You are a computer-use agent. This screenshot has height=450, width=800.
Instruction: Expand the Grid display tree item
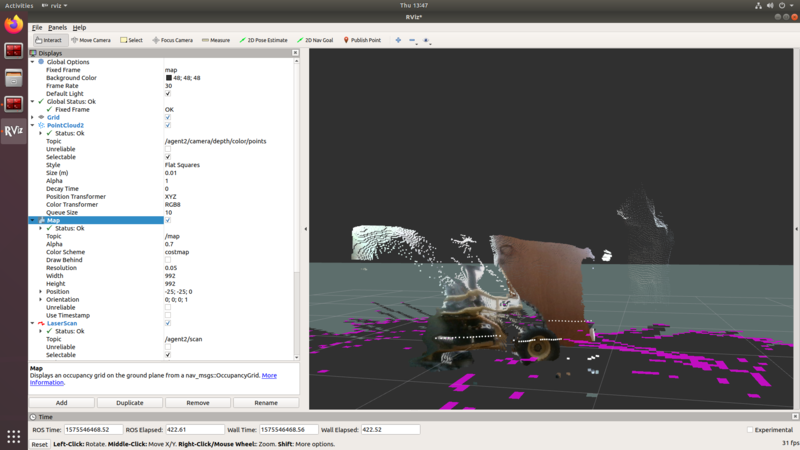click(x=32, y=117)
